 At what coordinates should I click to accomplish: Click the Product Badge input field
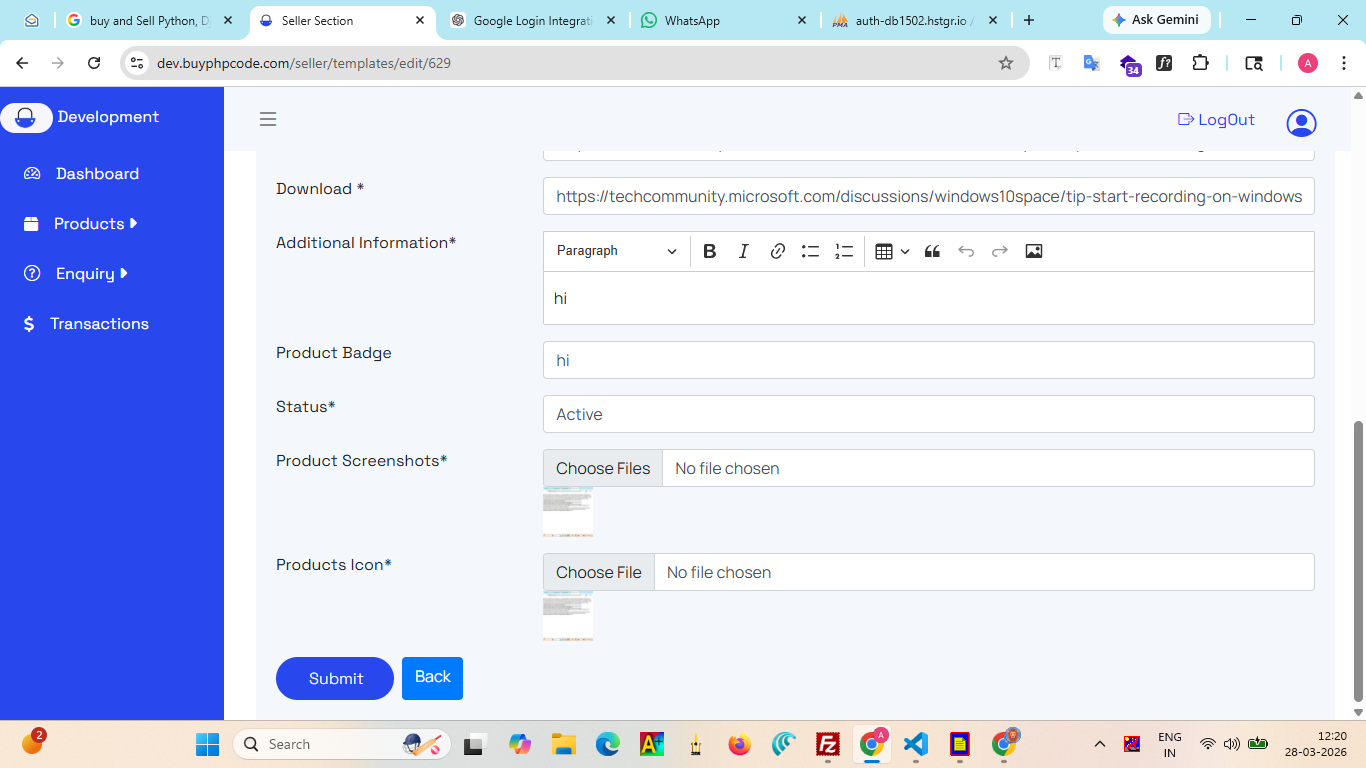tap(928, 360)
